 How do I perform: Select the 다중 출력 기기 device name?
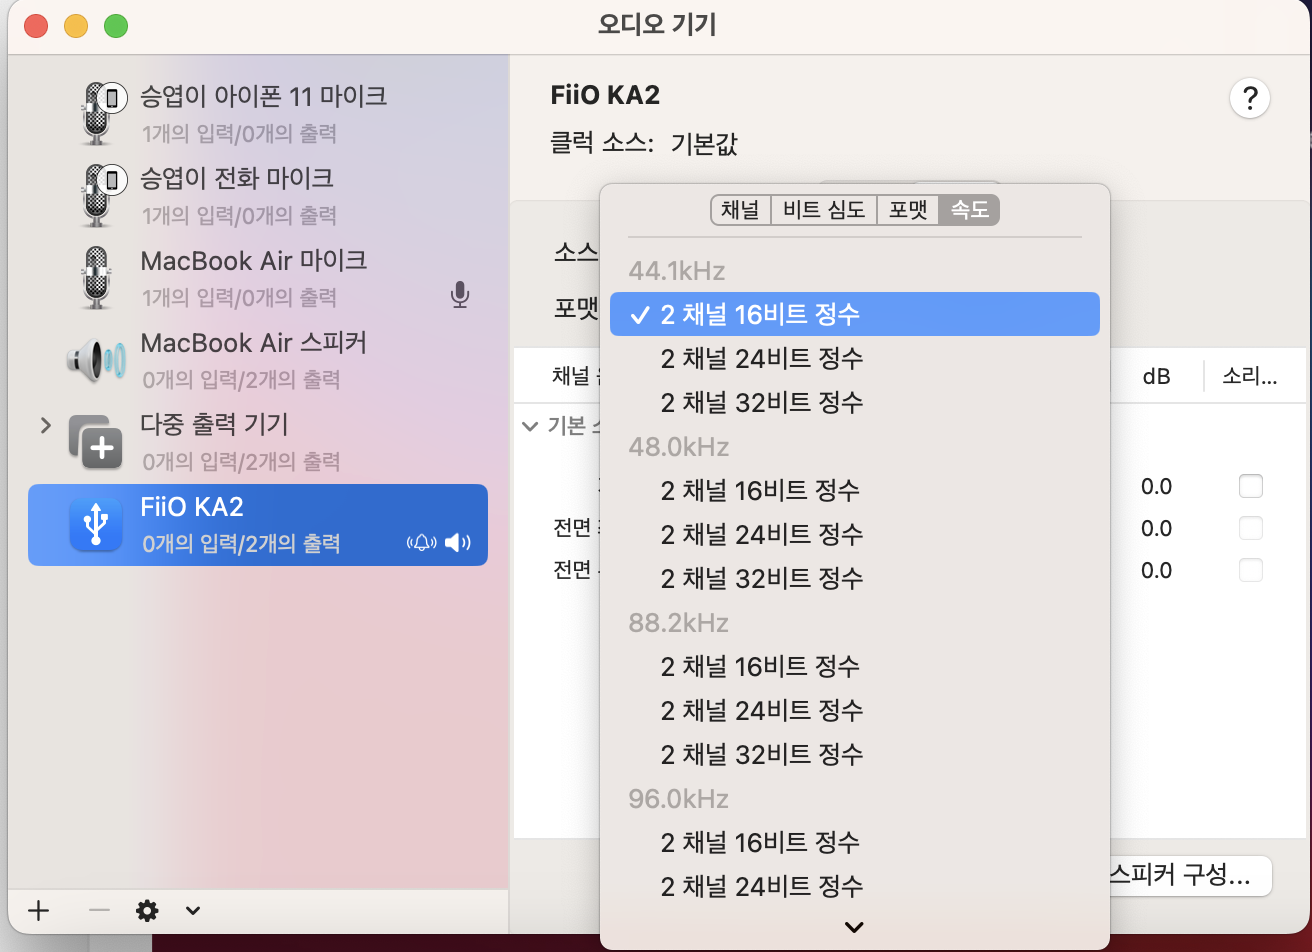214,424
